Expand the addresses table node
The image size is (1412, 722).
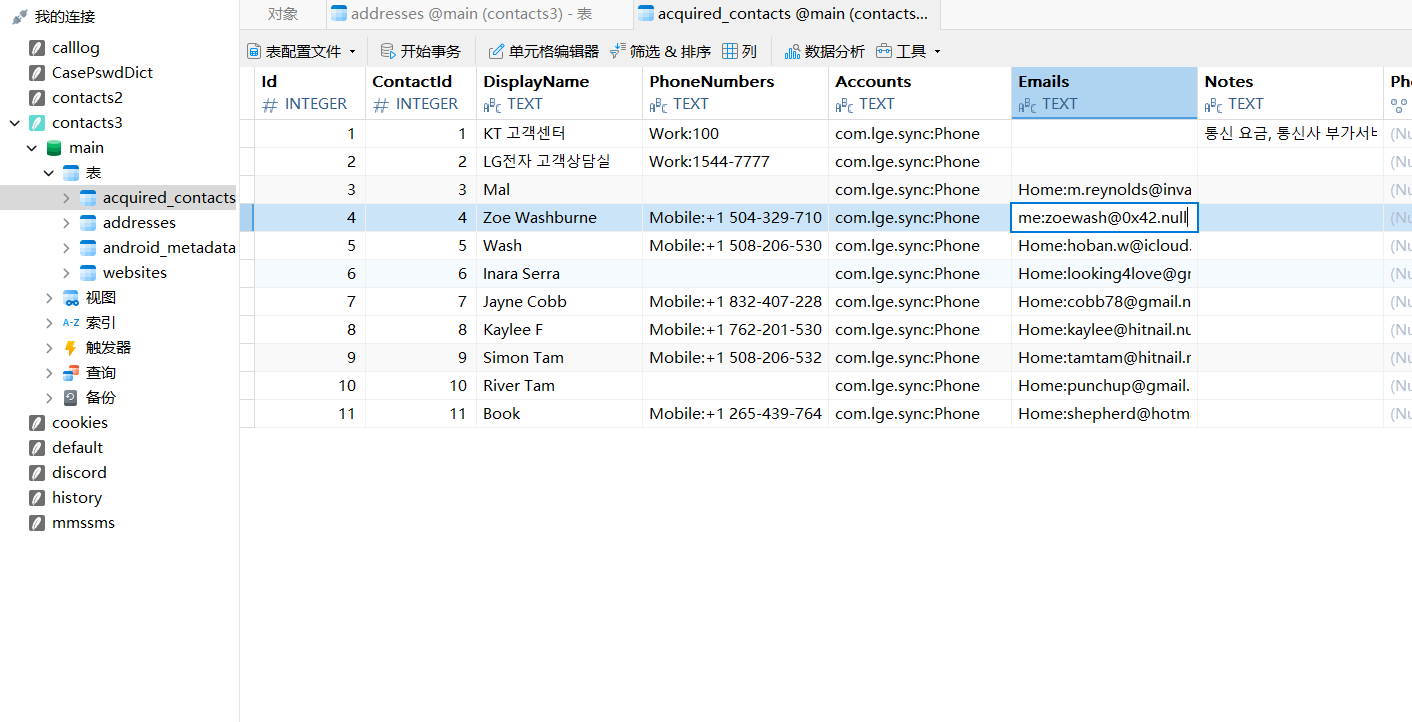[x=66, y=223]
